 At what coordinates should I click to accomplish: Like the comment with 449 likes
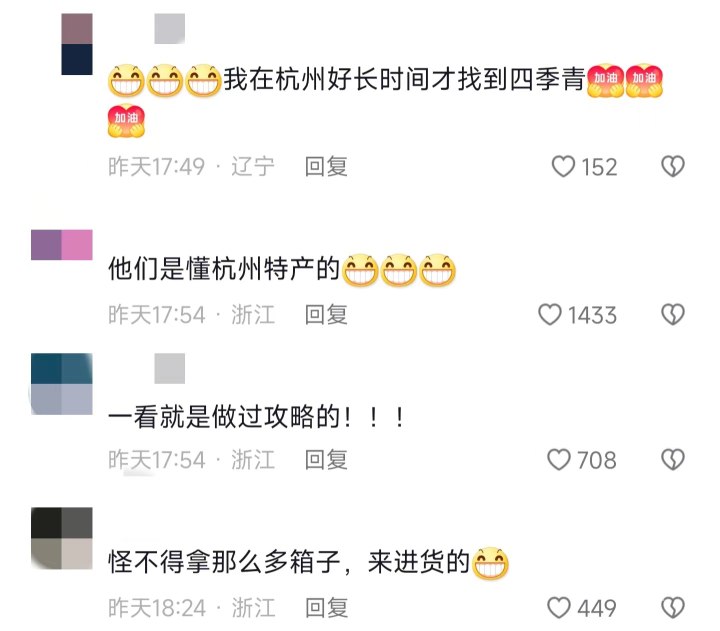pyautogui.click(x=559, y=608)
